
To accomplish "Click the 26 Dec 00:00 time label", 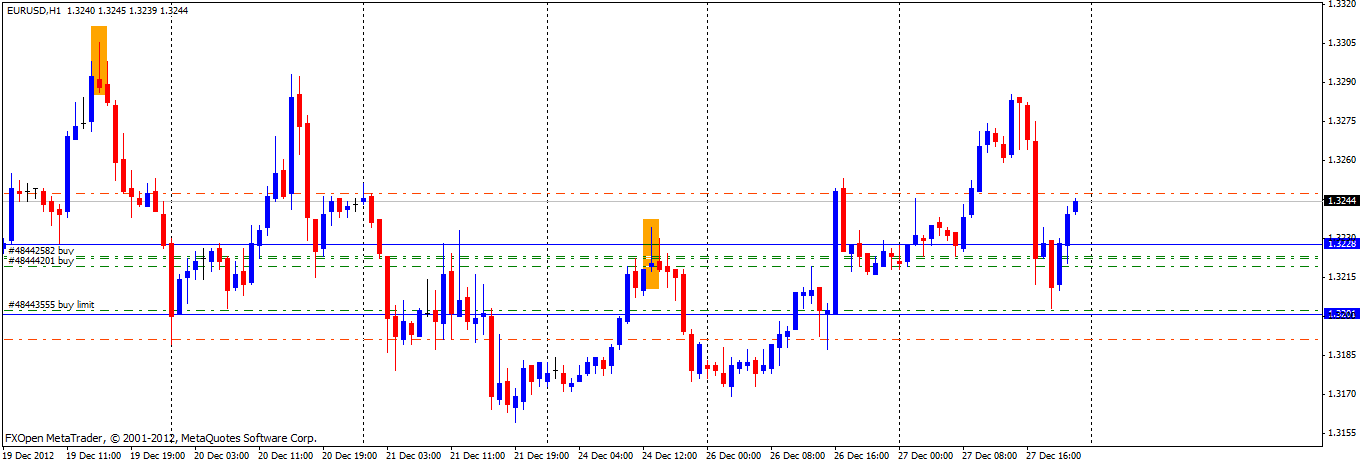I will click(x=734, y=455).
